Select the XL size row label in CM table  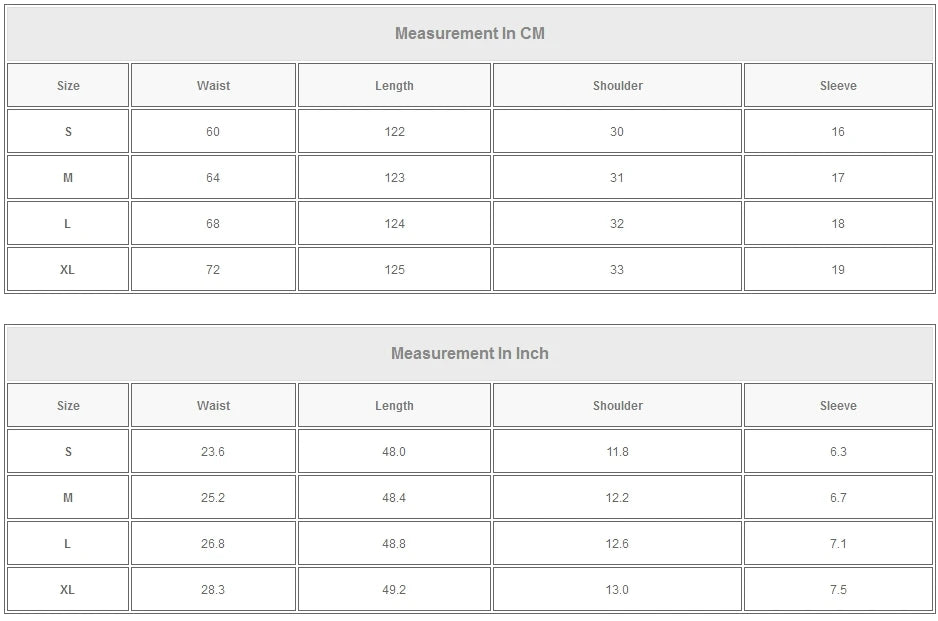click(68, 270)
